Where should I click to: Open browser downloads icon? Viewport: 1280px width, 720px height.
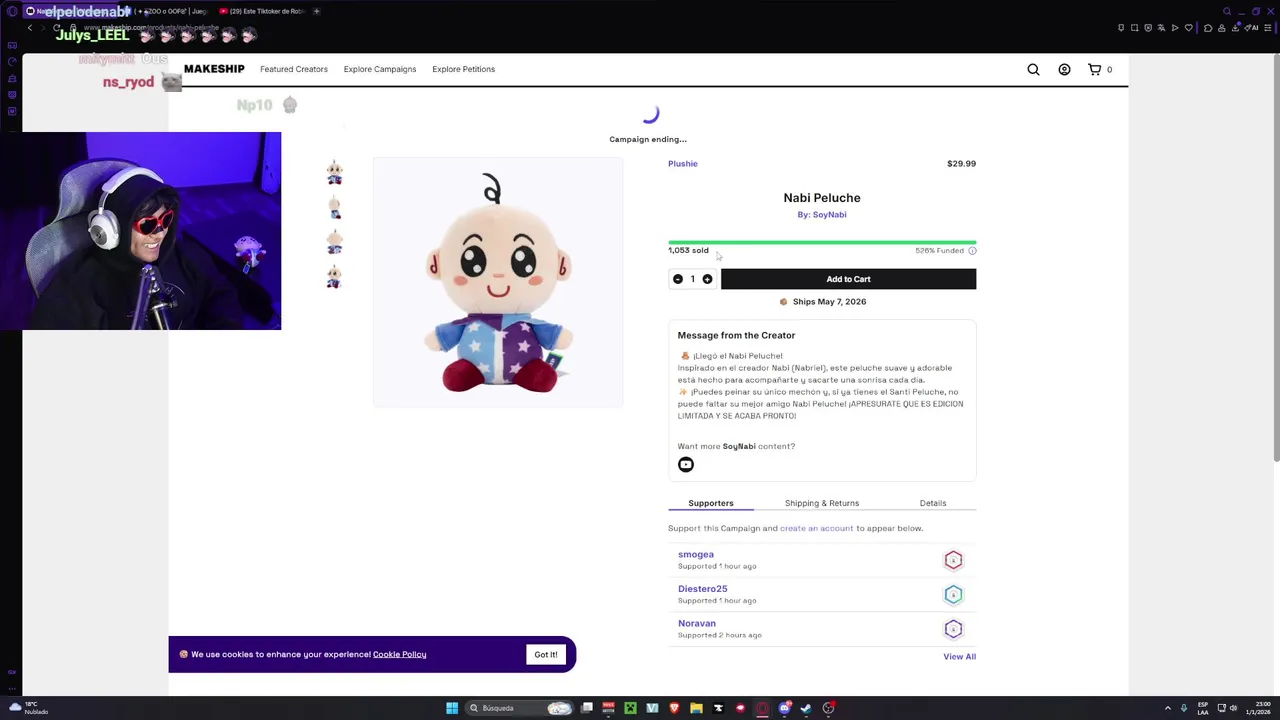1236,27
